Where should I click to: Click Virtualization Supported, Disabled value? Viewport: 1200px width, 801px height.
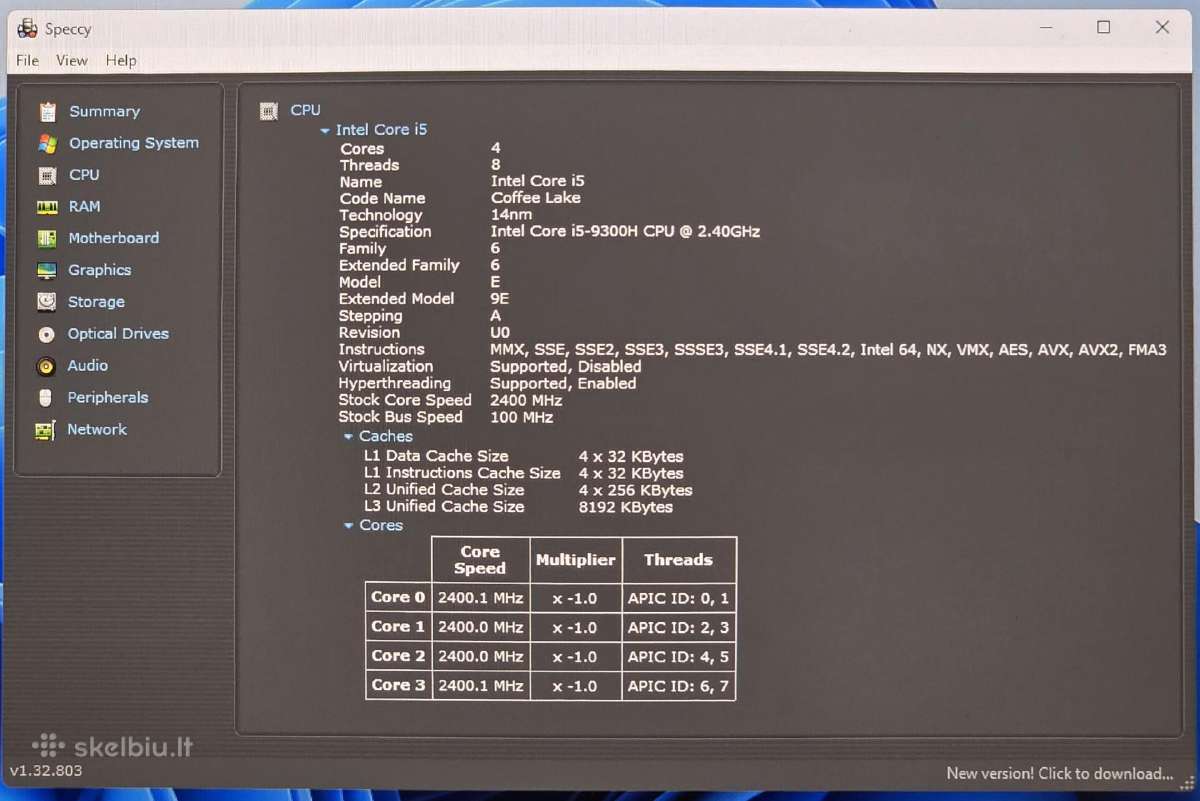[x=565, y=367]
